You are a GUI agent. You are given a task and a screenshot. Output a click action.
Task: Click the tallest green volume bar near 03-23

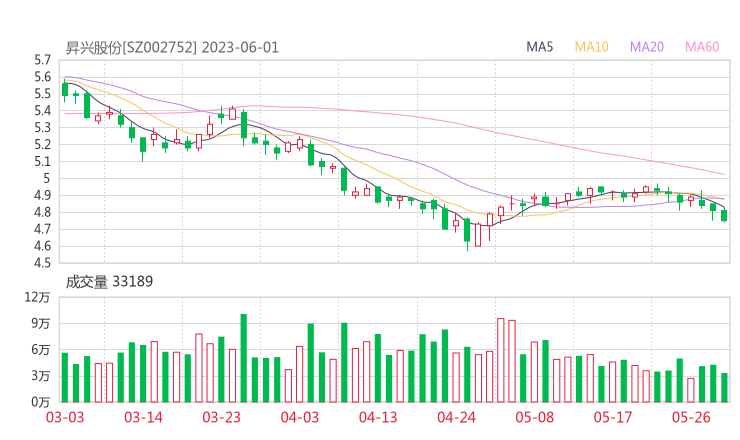pyautogui.click(x=244, y=358)
